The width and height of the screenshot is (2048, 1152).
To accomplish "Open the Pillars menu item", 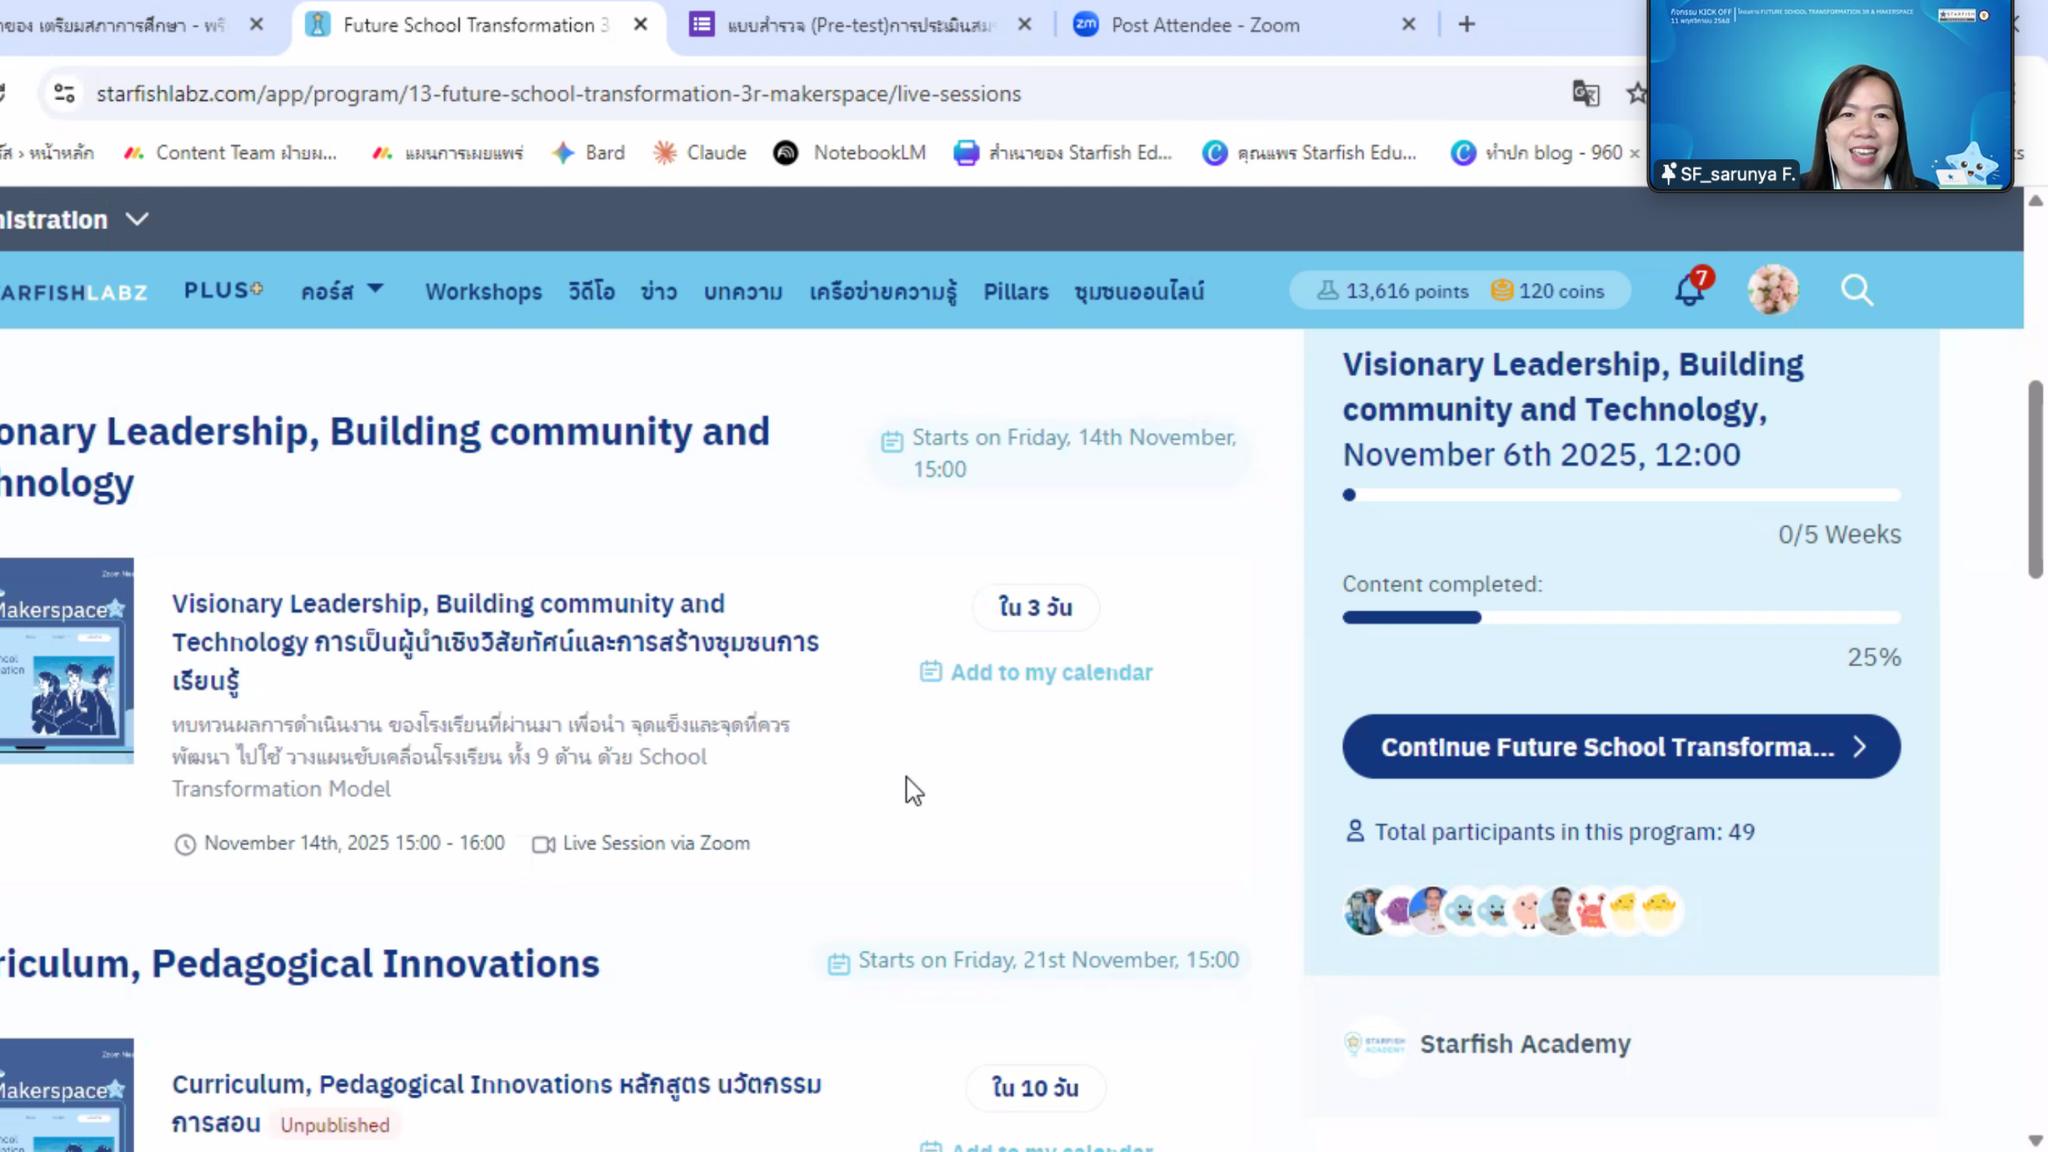I will [x=1015, y=291].
